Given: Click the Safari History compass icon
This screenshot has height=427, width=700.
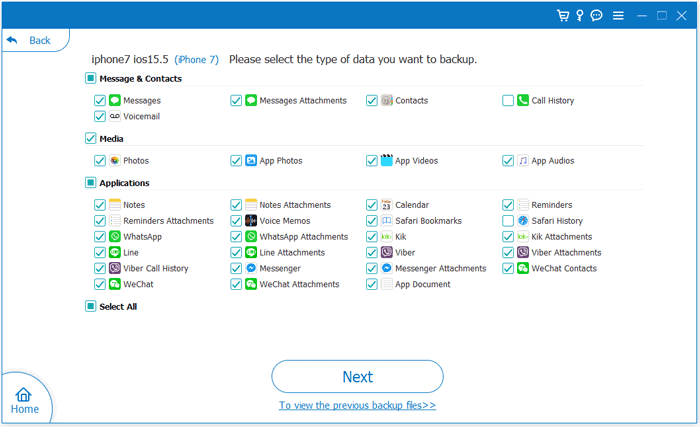Looking at the screenshot, I should (x=523, y=221).
